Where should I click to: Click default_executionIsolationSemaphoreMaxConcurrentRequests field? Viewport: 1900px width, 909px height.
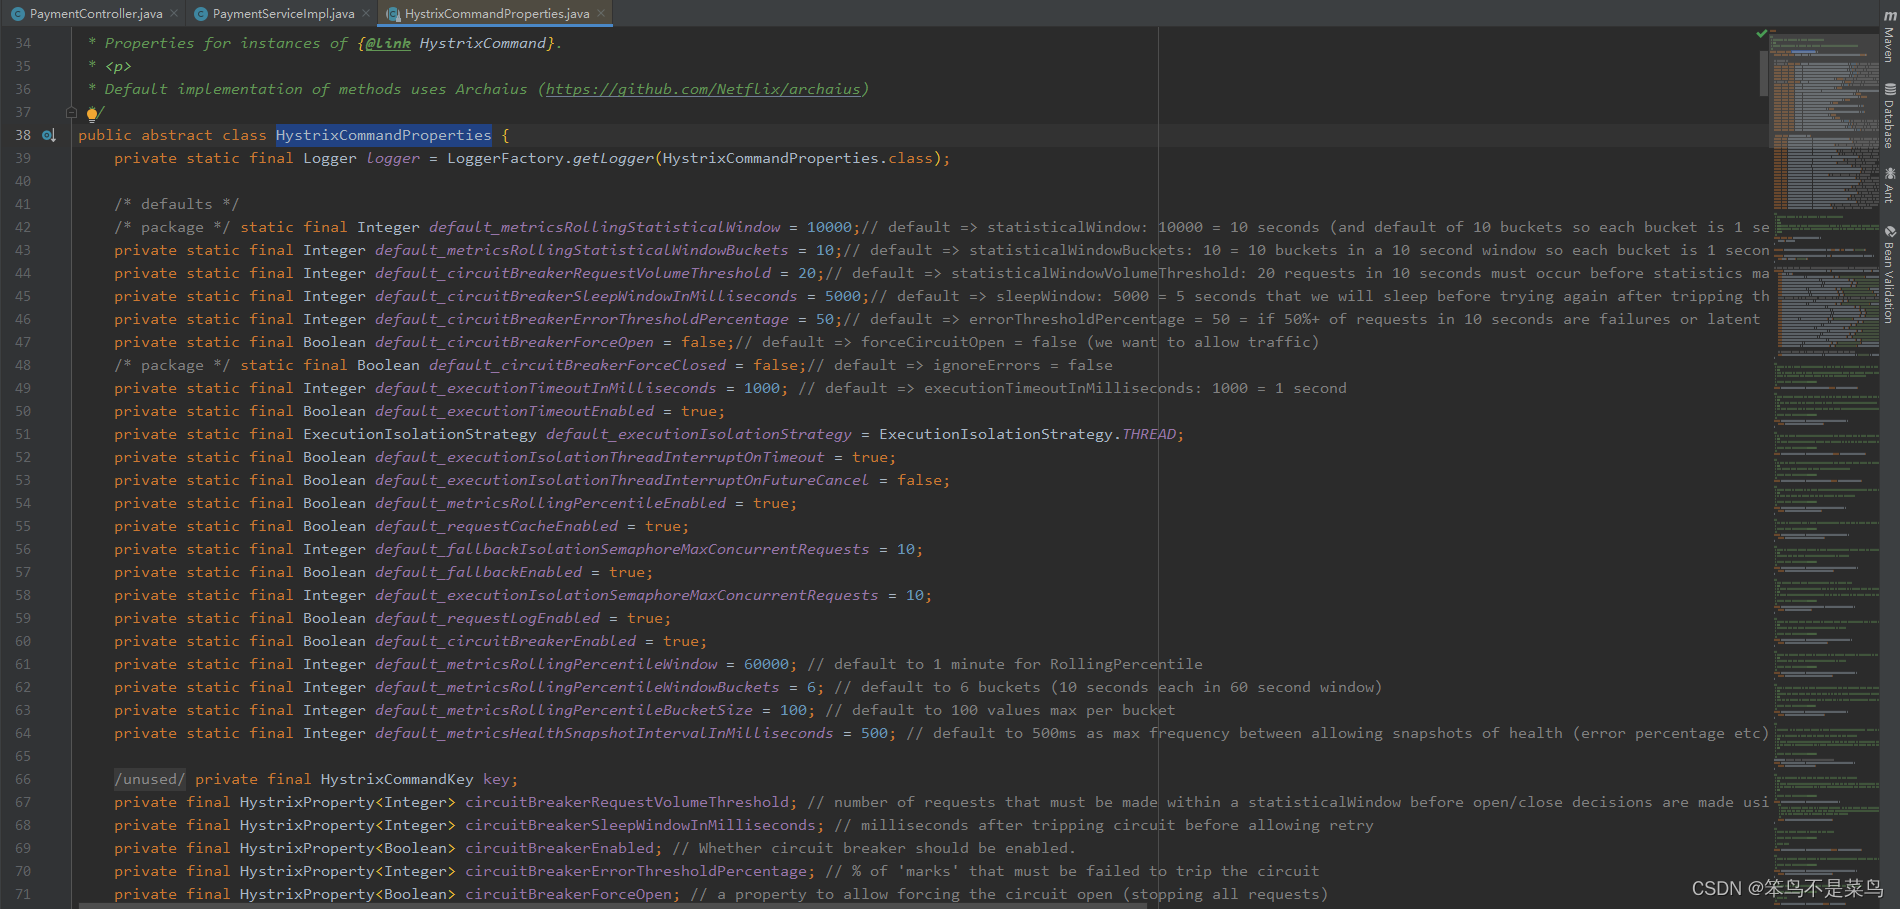tap(627, 595)
